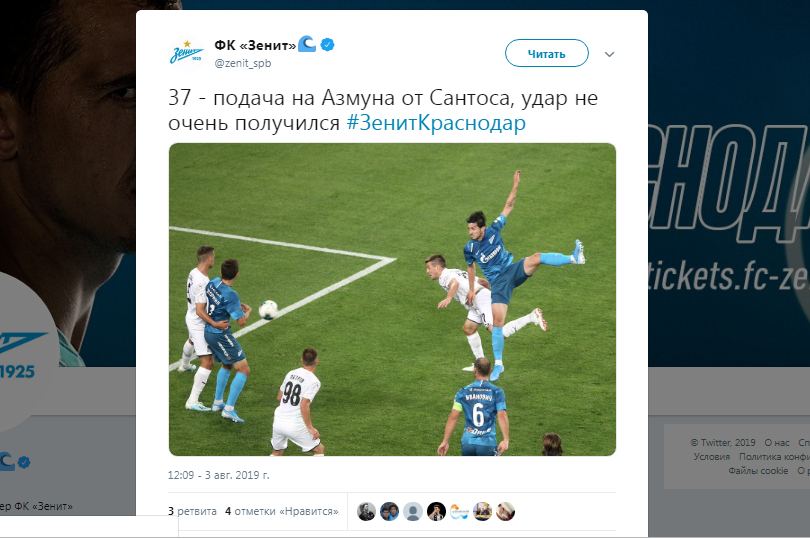The image size is (810, 539).
Task: Open the fifth liker avatar with wave logo
Action: (459, 511)
